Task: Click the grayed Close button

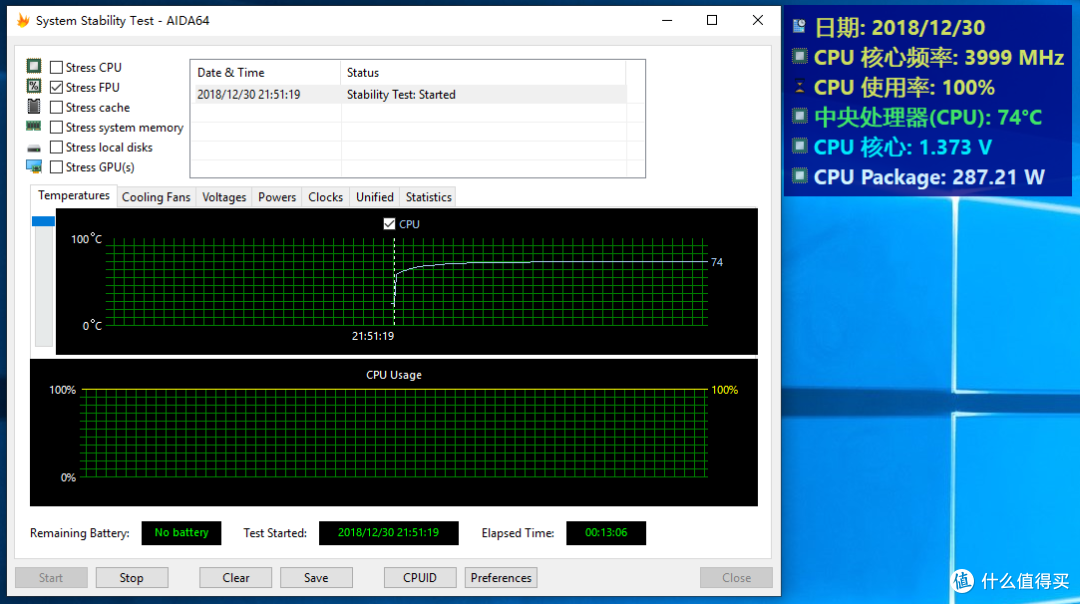Action: pyautogui.click(x=736, y=578)
